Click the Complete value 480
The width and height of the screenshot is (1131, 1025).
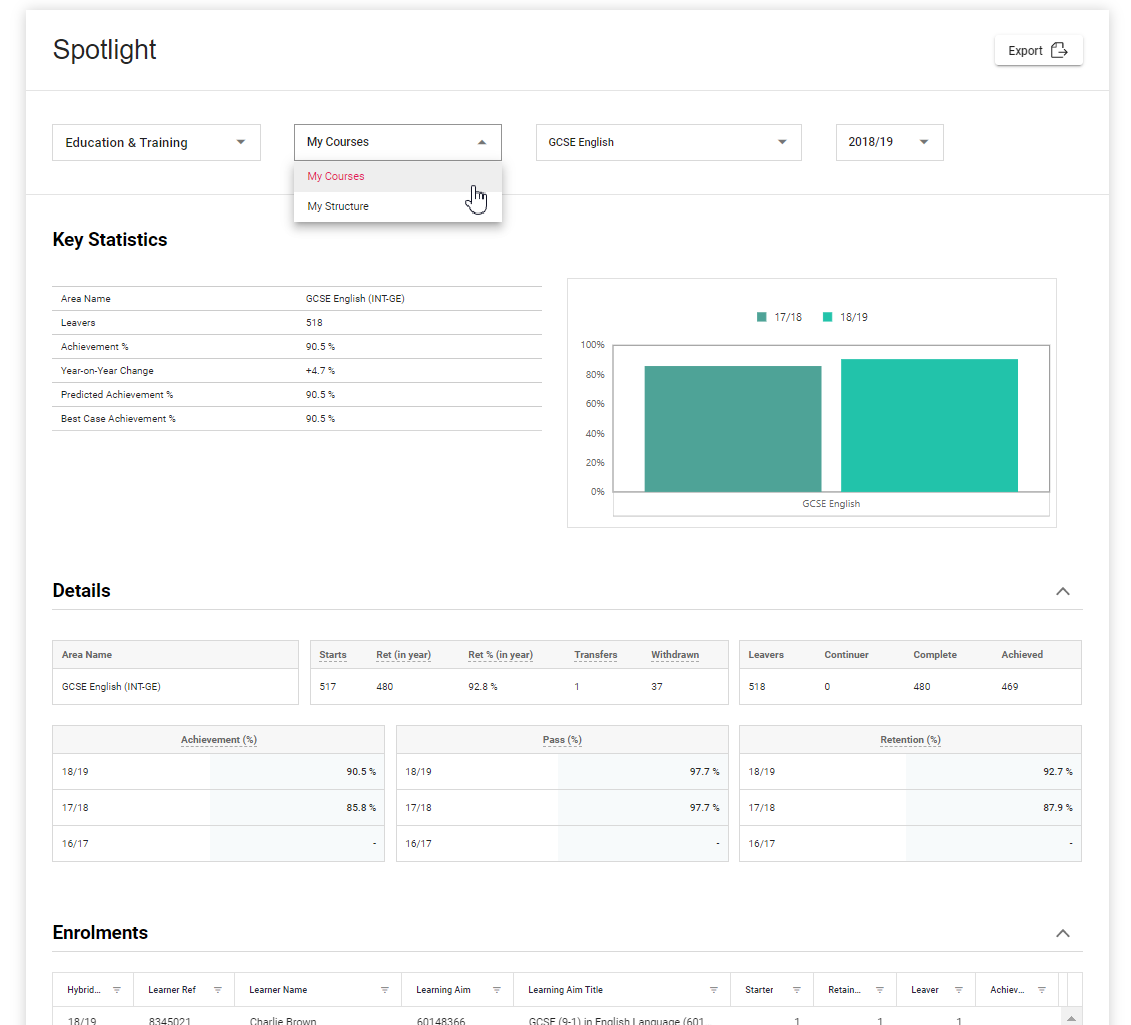click(922, 687)
